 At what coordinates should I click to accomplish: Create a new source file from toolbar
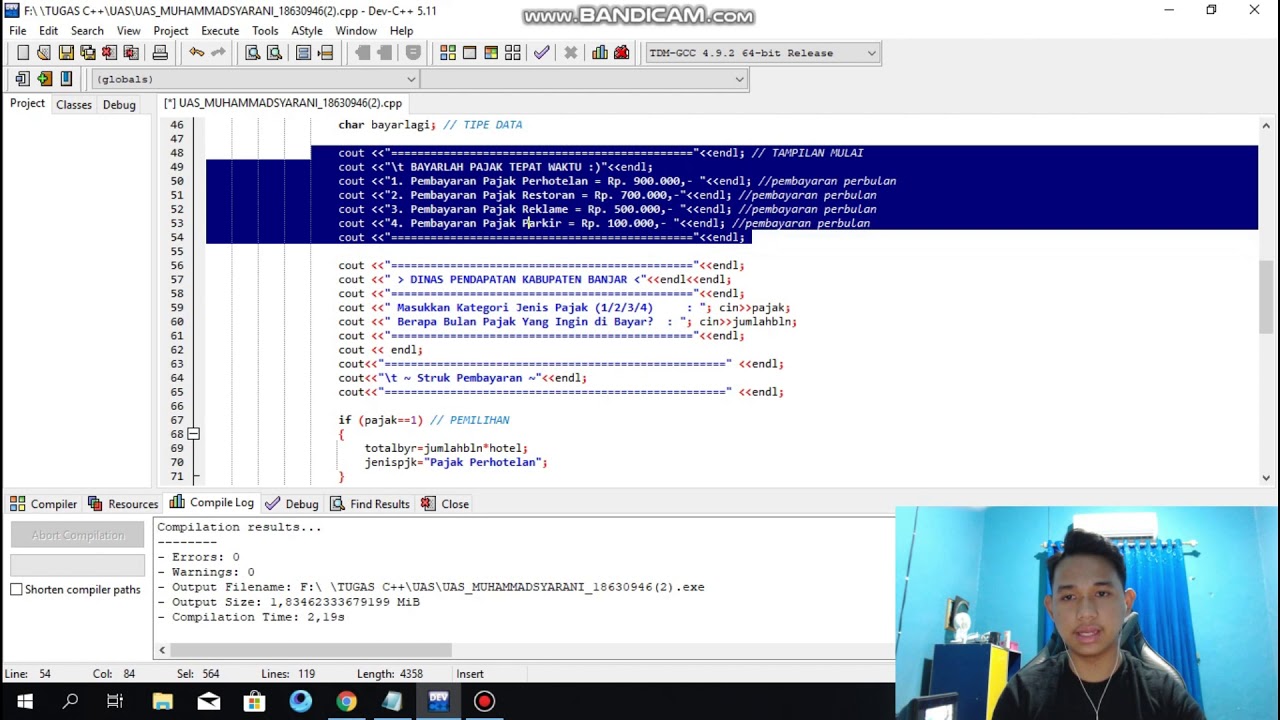coord(23,53)
